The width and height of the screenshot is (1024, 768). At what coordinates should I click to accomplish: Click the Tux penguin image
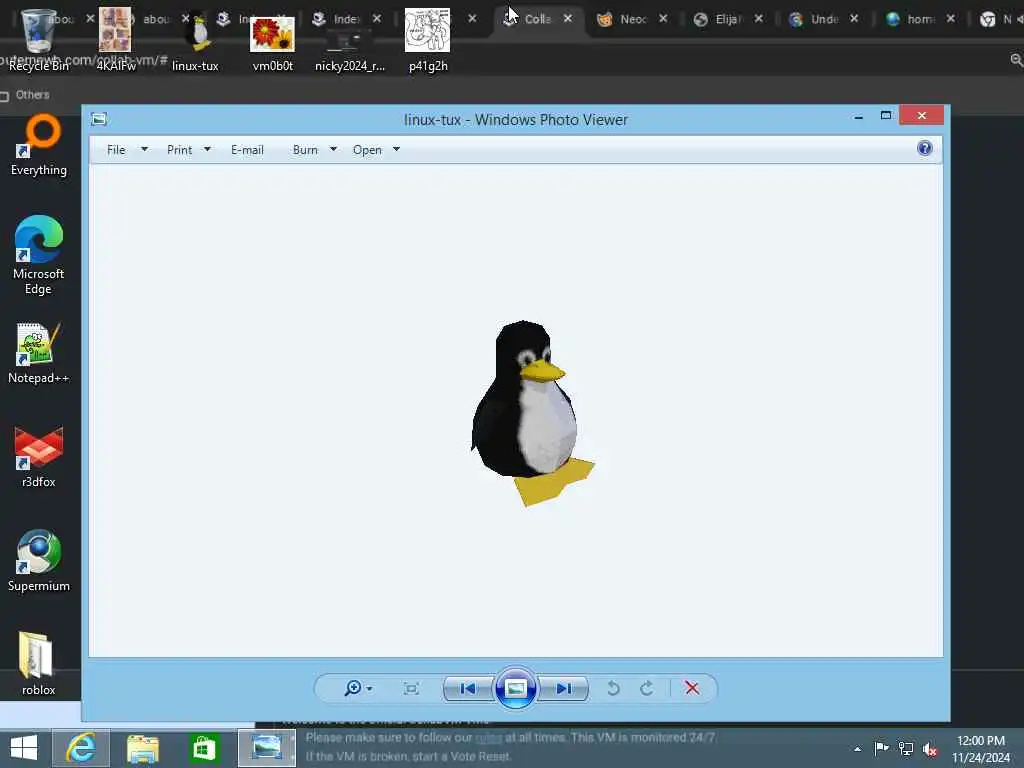[x=533, y=413]
